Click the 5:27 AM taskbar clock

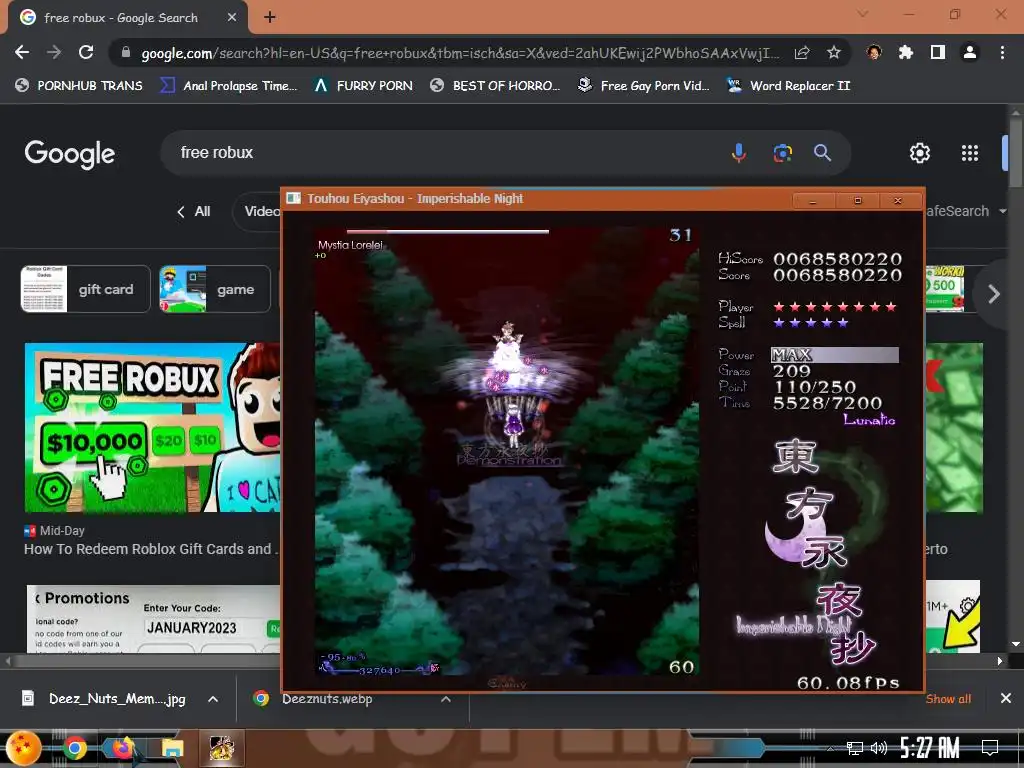click(x=929, y=748)
